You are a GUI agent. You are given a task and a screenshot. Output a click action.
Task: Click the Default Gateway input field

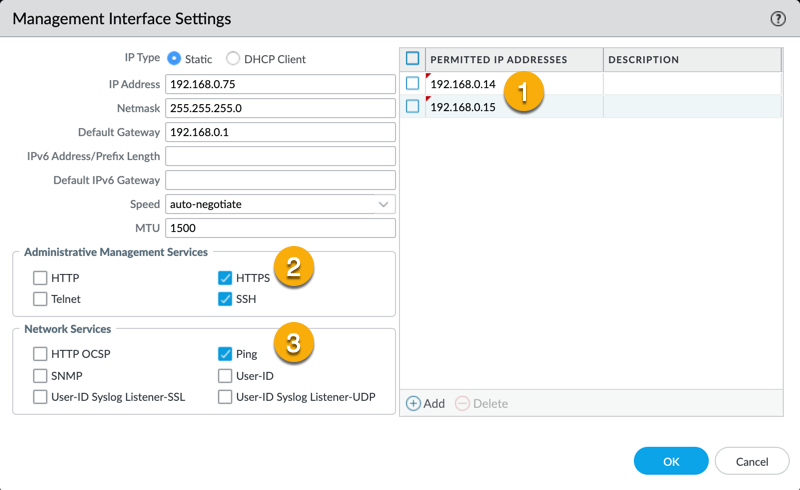[x=280, y=132]
